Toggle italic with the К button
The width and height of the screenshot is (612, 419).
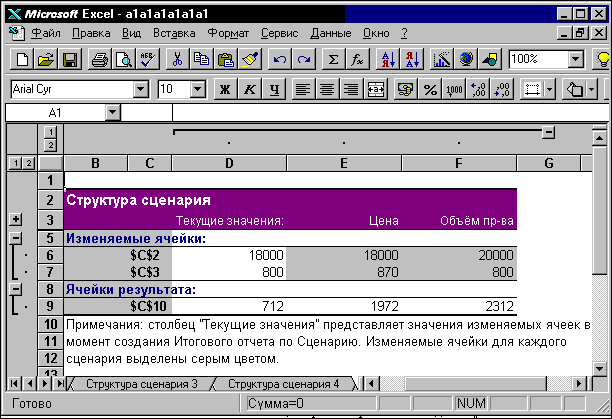pyautogui.click(x=249, y=90)
